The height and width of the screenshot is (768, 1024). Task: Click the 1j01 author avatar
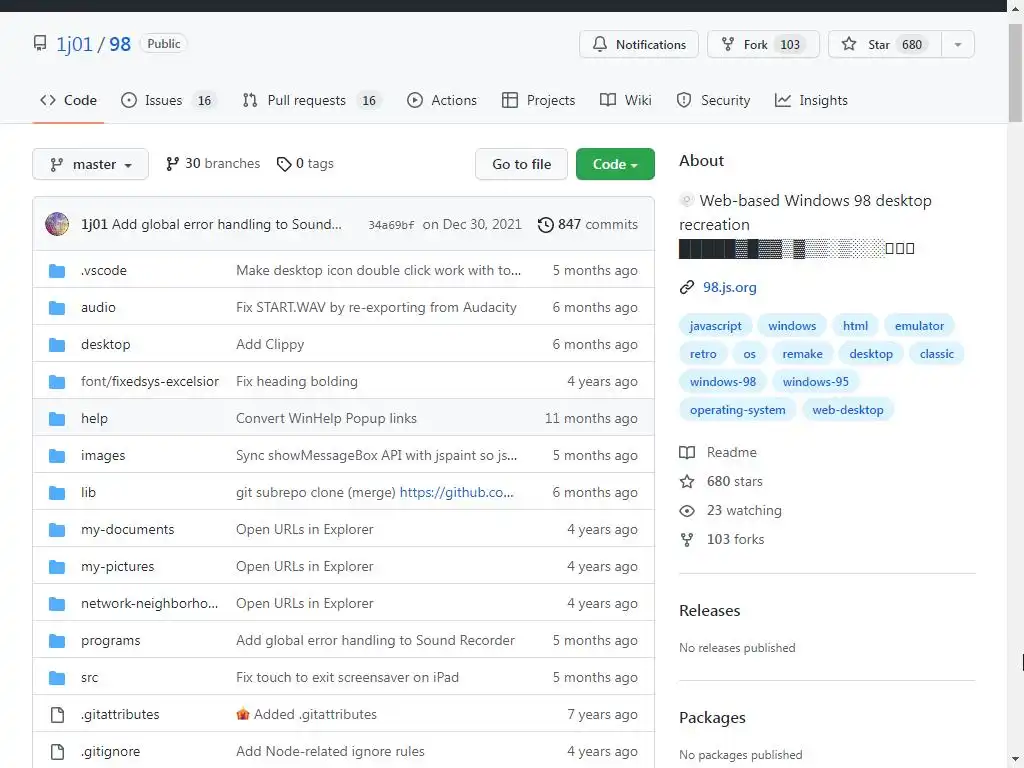click(x=57, y=224)
